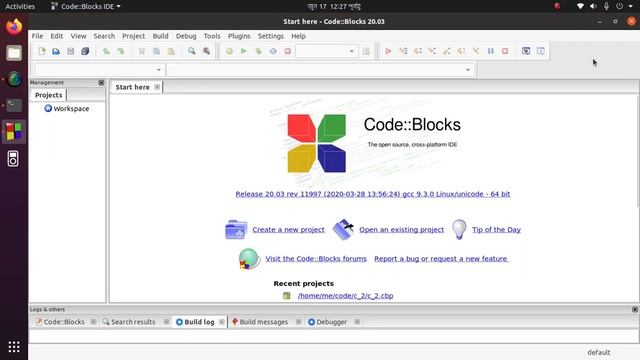The width and height of the screenshot is (640, 360).
Task: Open recent project /home/me/code/c_2/c_2.cbp
Action: (345, 296)
